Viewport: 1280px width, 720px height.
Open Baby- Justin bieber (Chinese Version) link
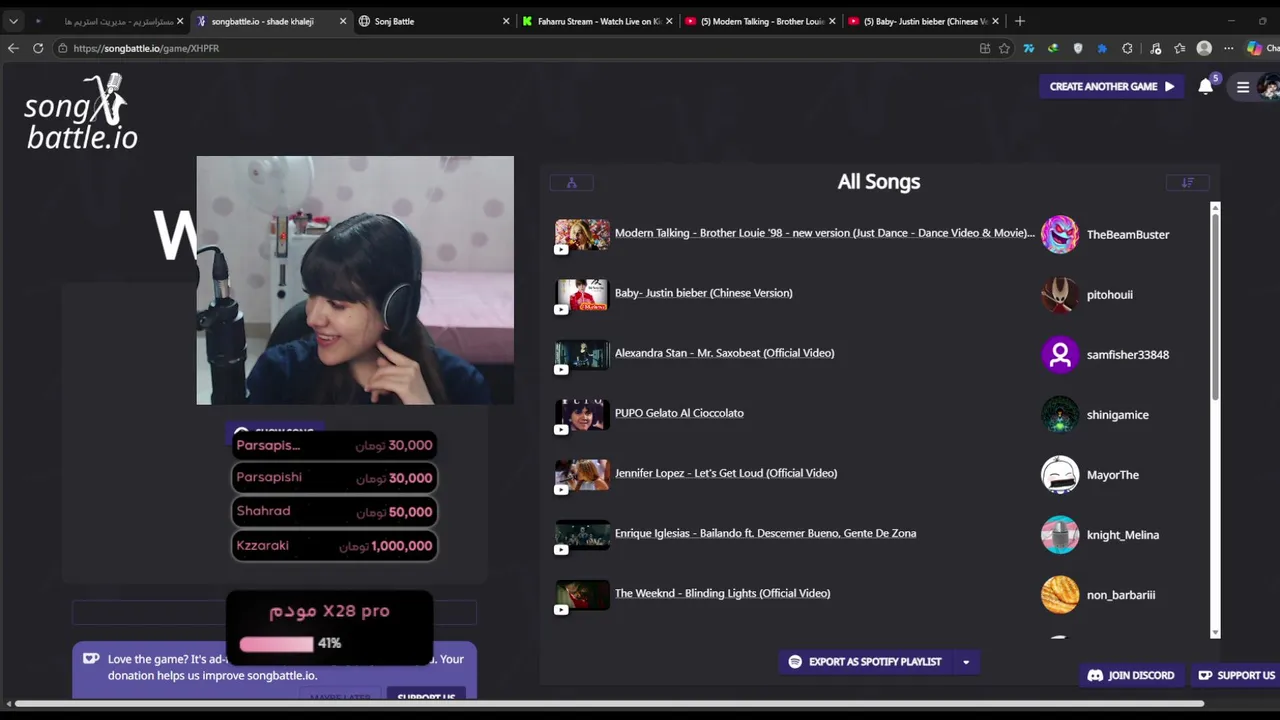click(x=703, y=293)
